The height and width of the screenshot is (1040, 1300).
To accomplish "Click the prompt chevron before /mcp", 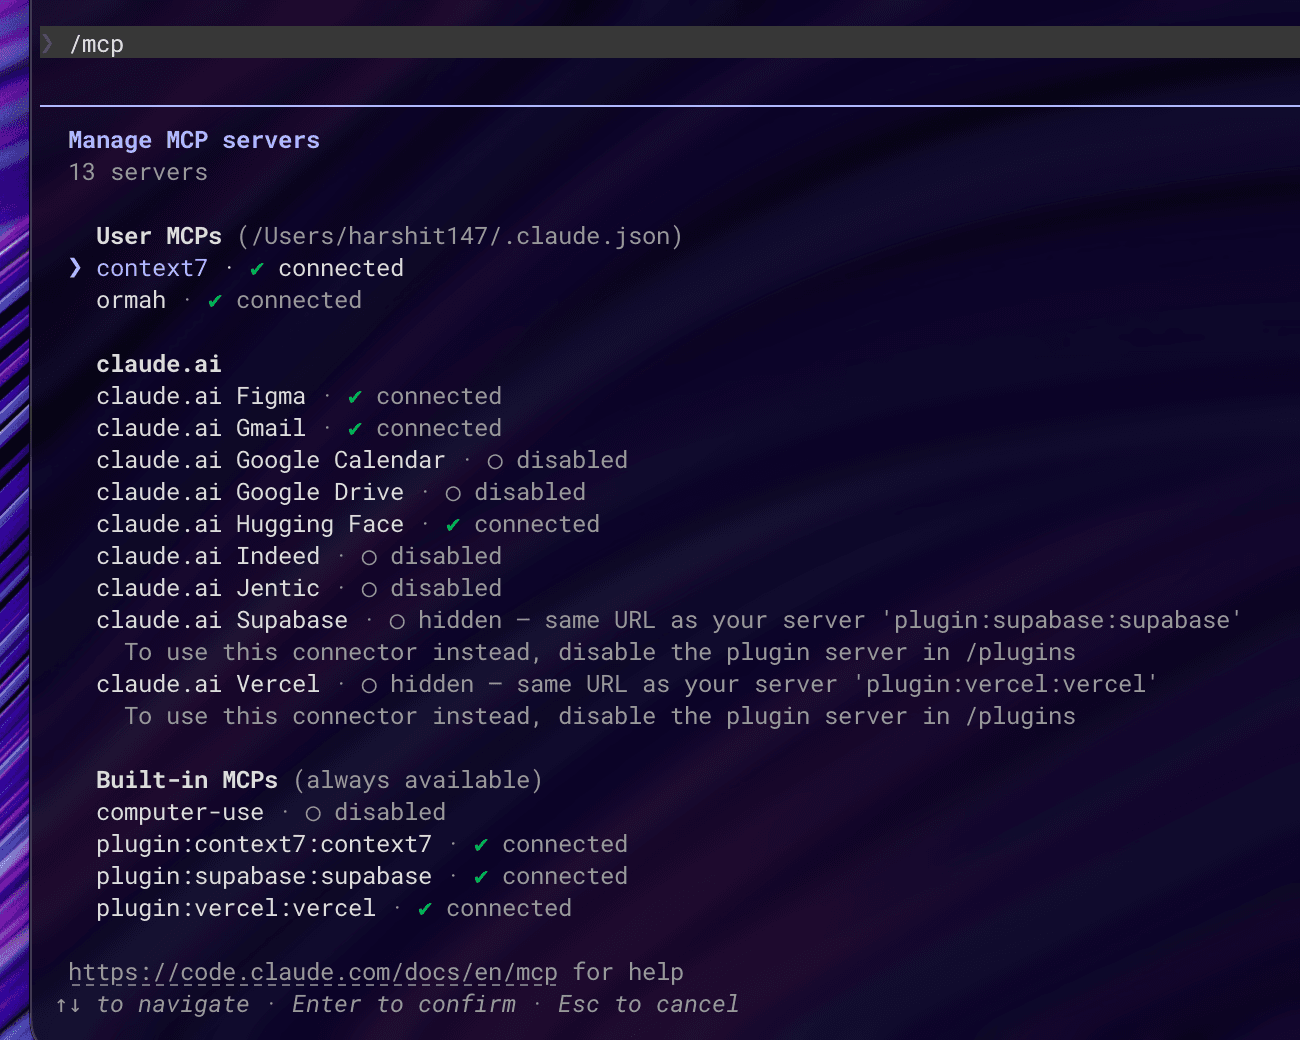I will [x=47, y=43].
